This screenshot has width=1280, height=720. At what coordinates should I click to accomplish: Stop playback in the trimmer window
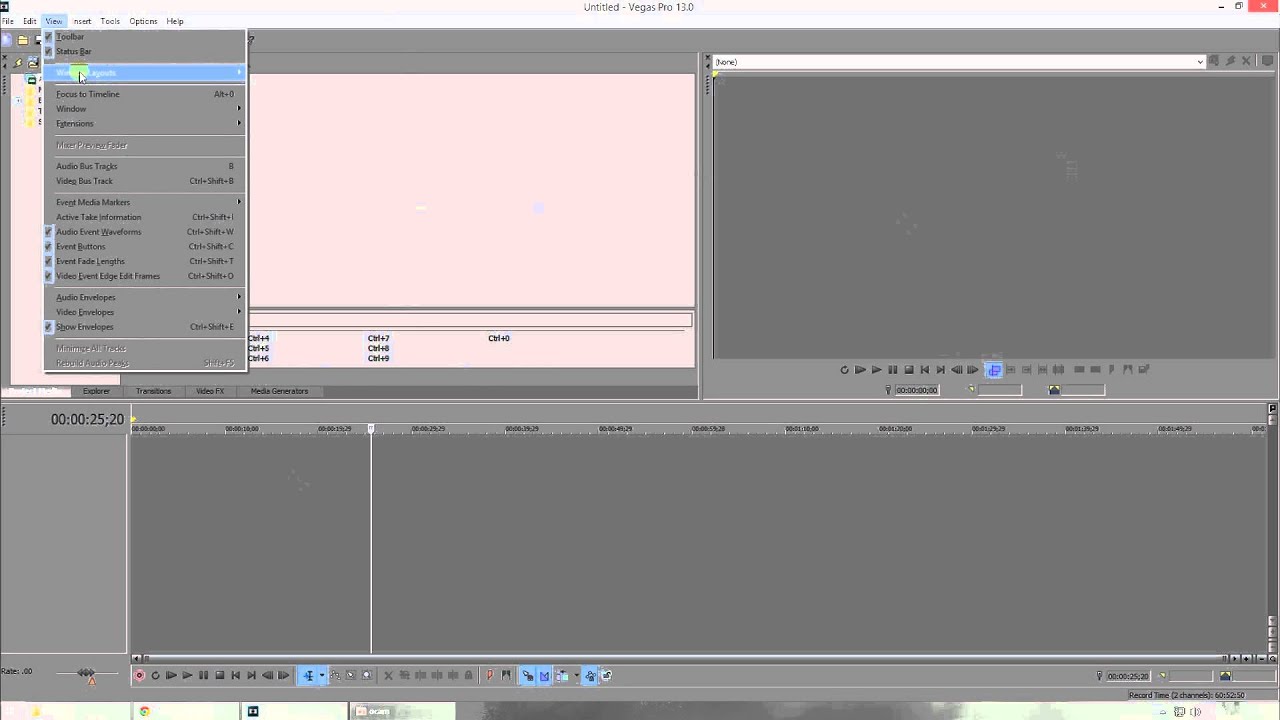[908, 370]
